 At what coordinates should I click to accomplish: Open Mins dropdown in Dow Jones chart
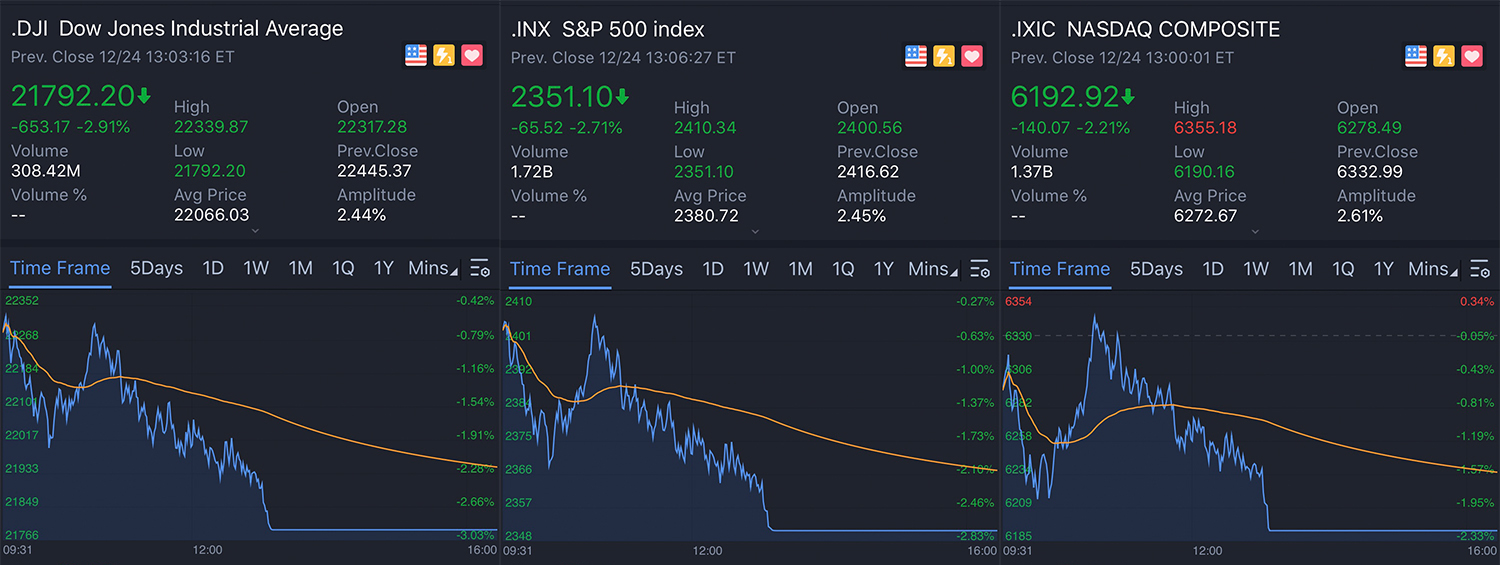pyautogui.click(x=433, y=268)
